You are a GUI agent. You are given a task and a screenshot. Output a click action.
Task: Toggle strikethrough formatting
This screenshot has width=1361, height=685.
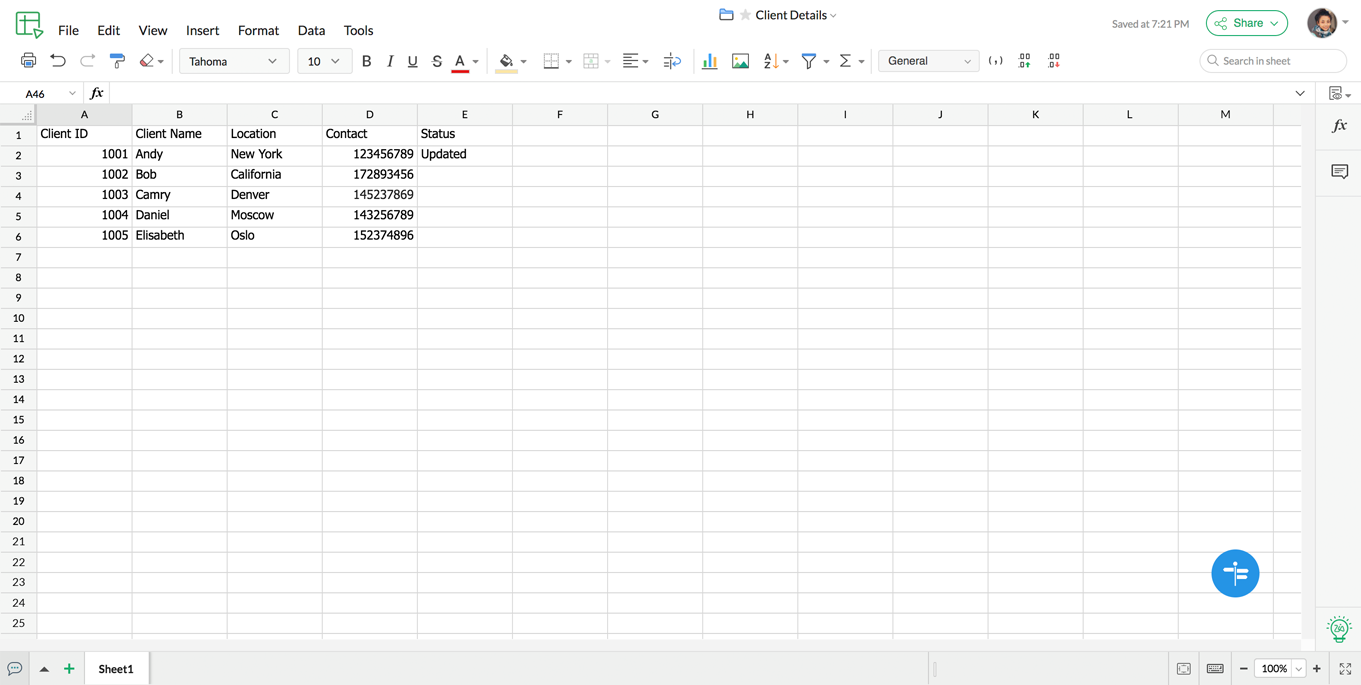click(437, 61)
